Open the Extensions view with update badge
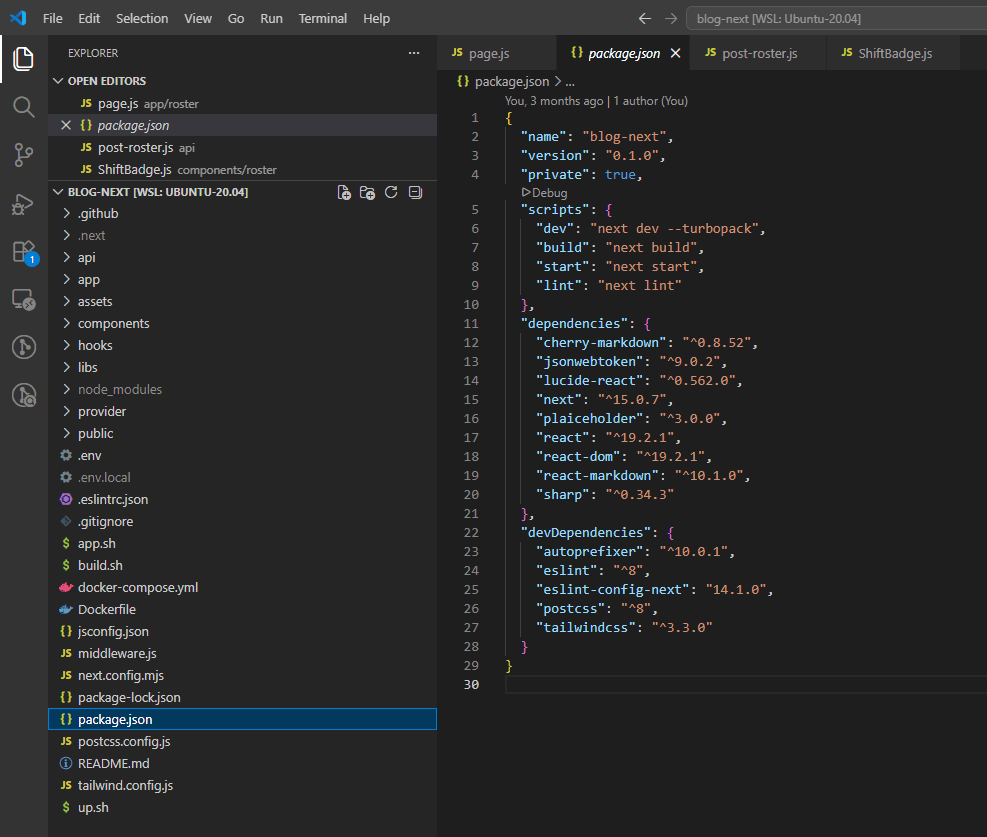 click(x=23, y=252)
